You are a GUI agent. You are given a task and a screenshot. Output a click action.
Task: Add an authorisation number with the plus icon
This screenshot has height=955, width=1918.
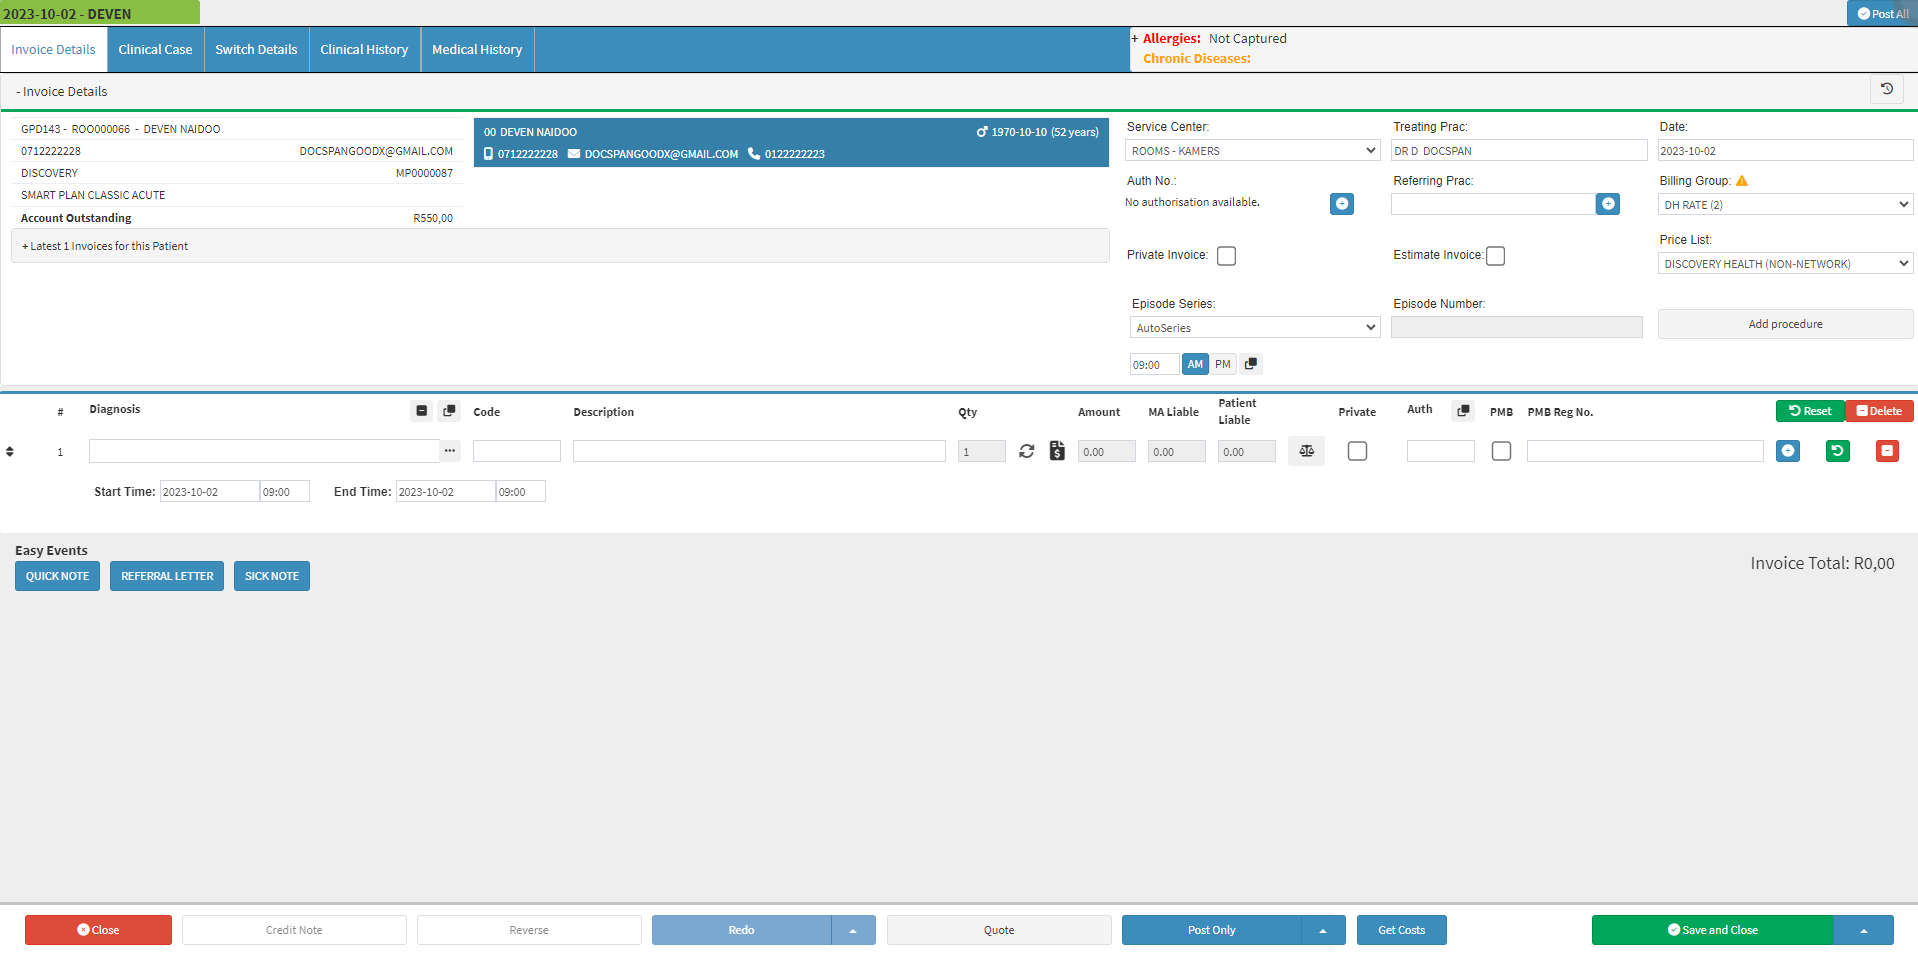click(x=1342, y=204)
